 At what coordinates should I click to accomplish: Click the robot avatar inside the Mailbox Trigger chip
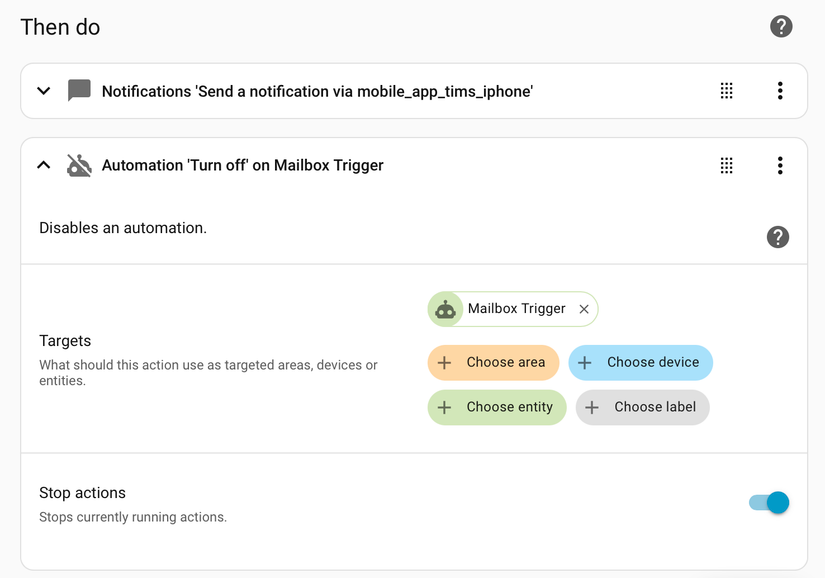pos(445,309)
